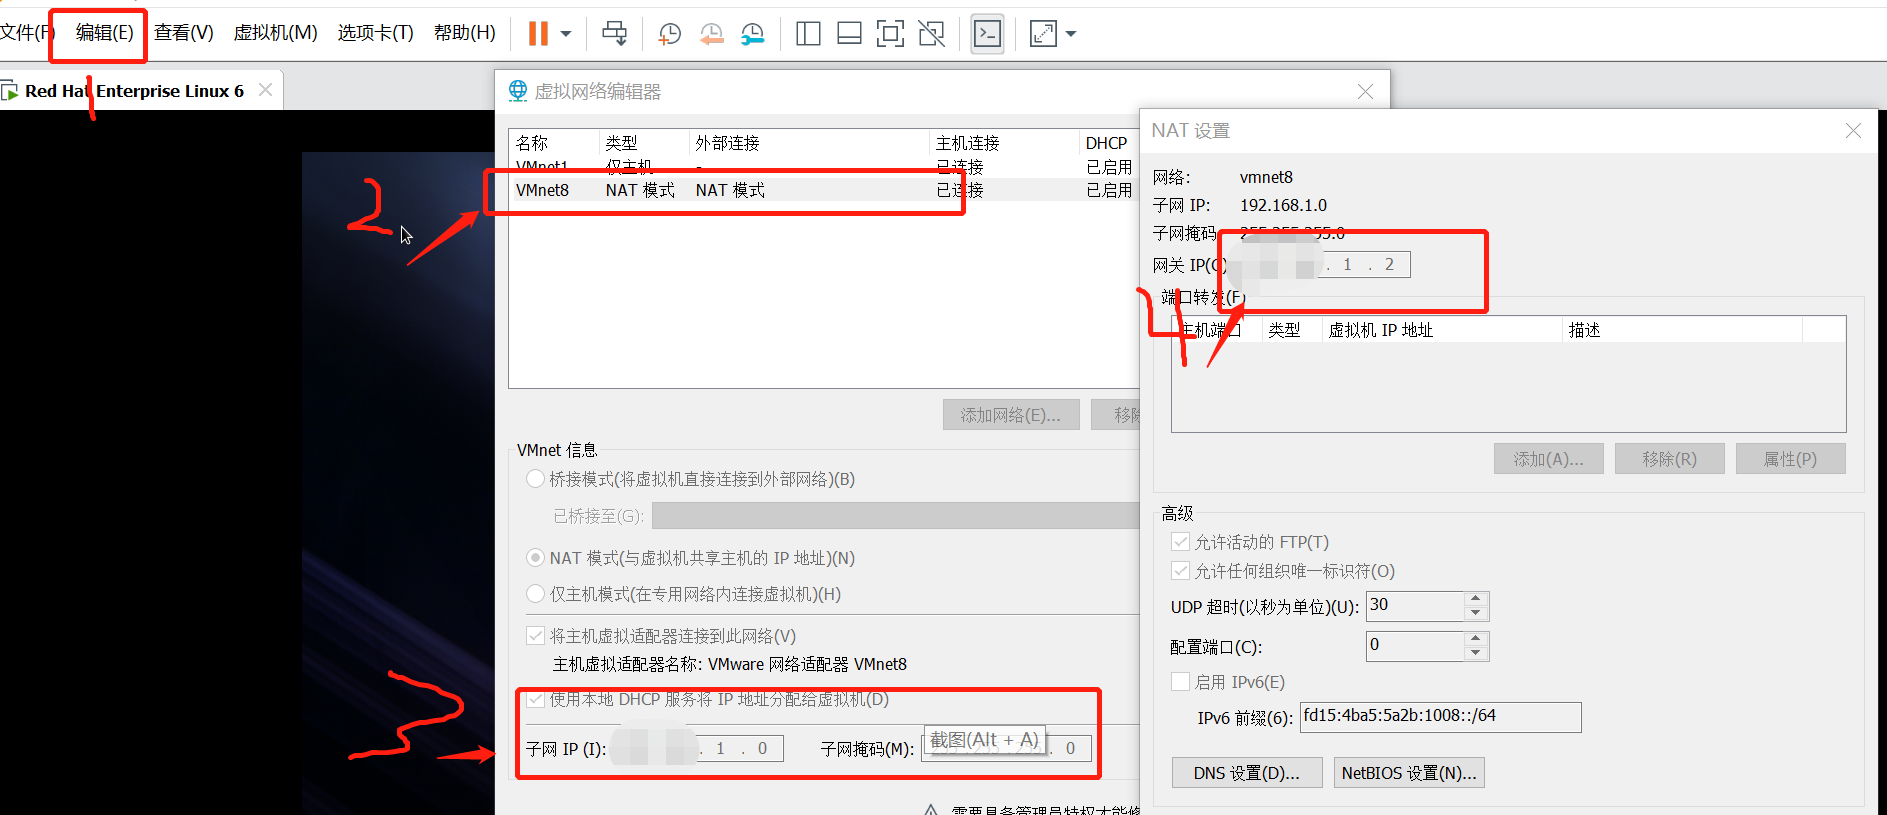Screen dimensions: 1887x815
Task: Enter full screen mode icon
Action: (x=890, y=33)
